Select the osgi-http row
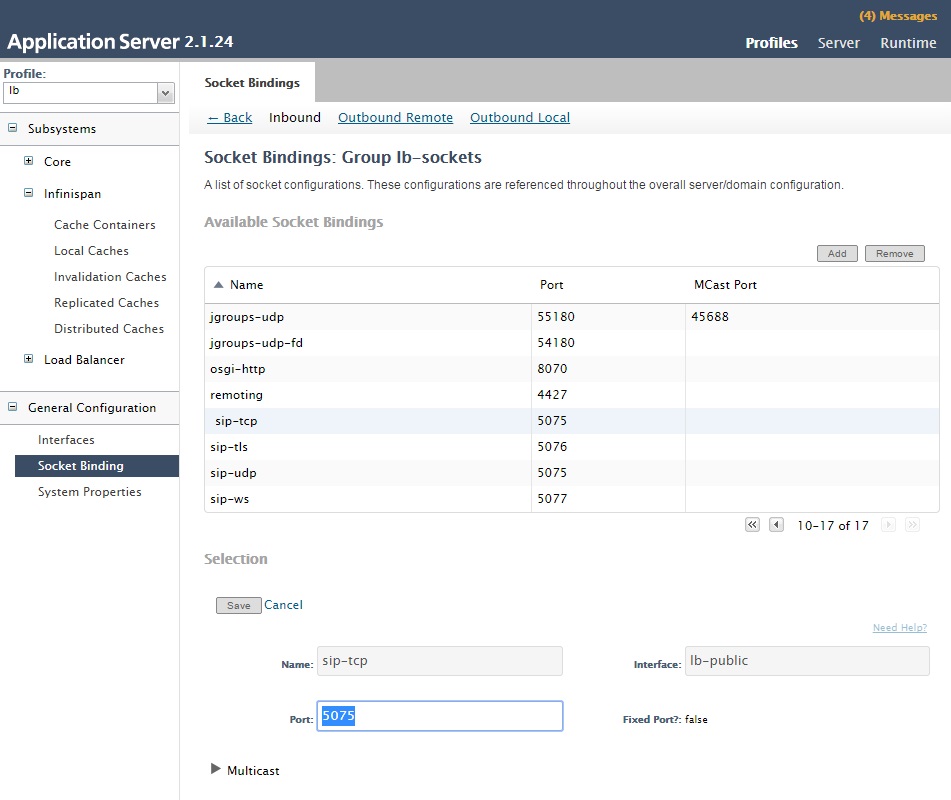The image size is (951, 800). [572, 369]
